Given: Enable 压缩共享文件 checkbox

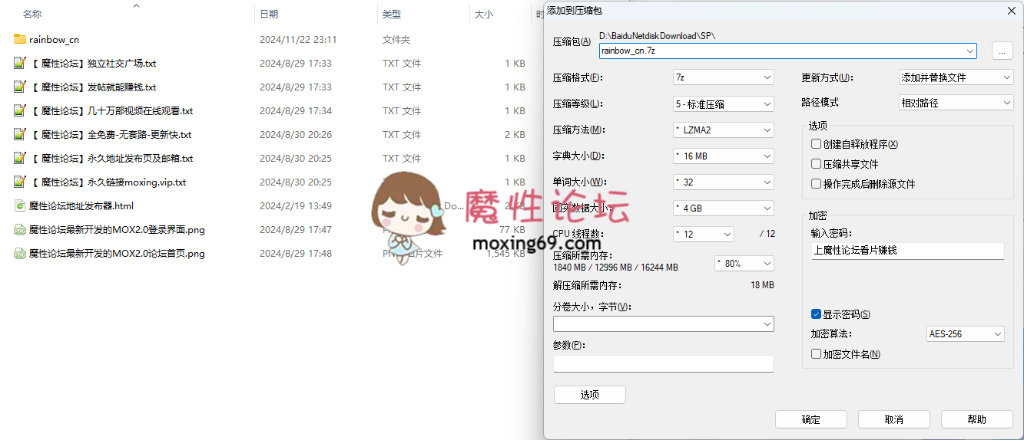Looking at the screenshot, I should 815,164.
